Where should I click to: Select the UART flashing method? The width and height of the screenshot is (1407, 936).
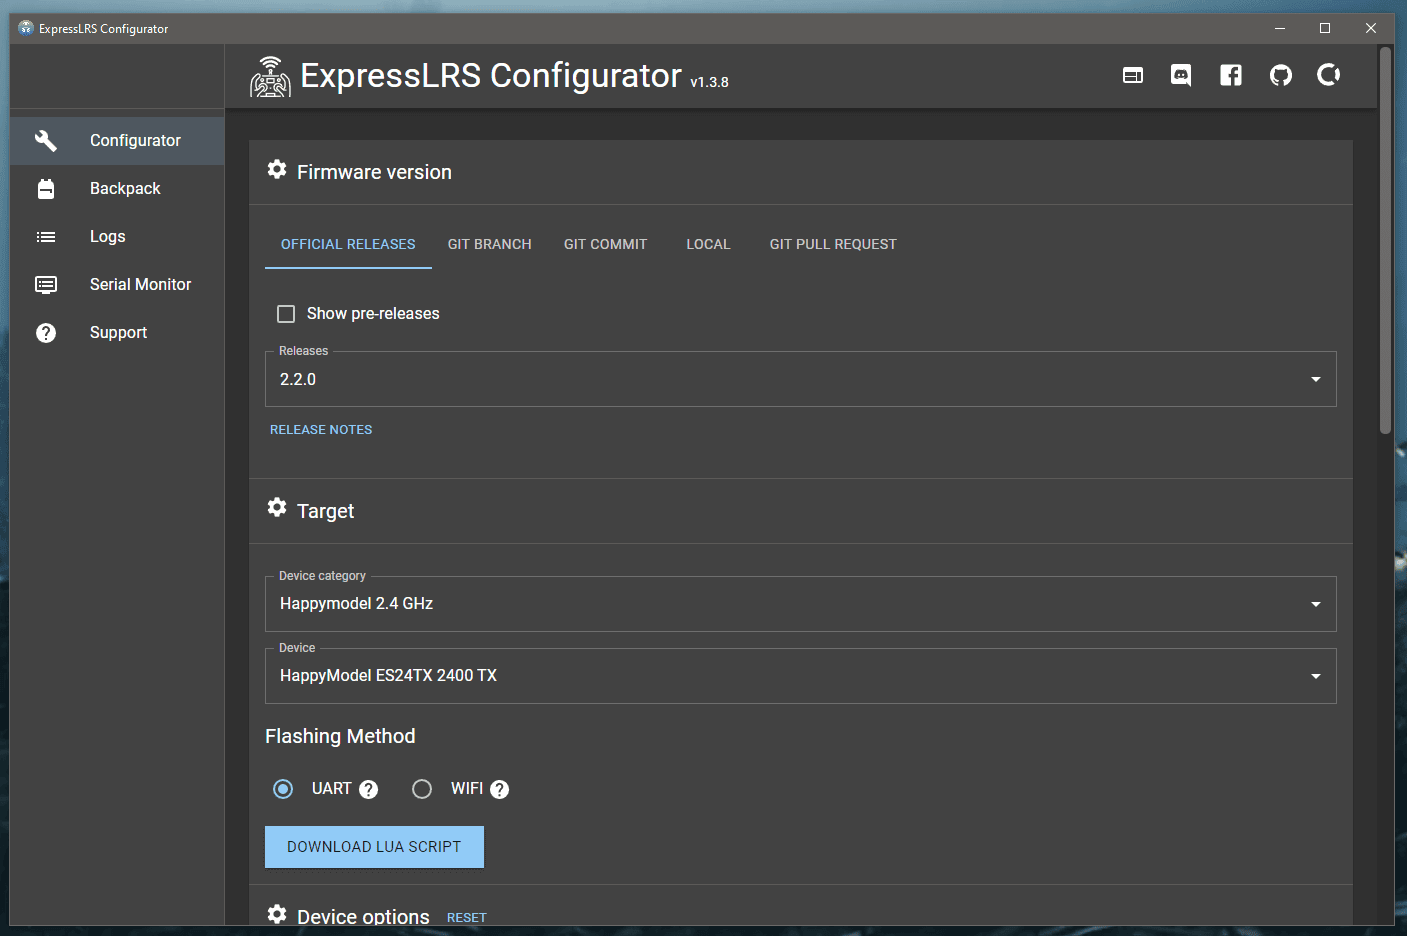click(283, 790)
